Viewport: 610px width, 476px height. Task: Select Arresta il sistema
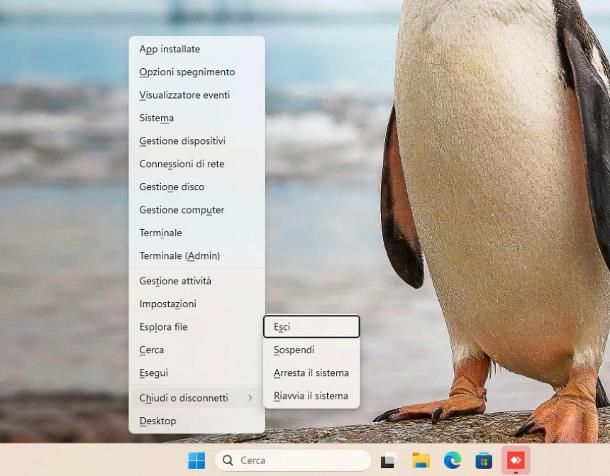(x=311, y=373)
